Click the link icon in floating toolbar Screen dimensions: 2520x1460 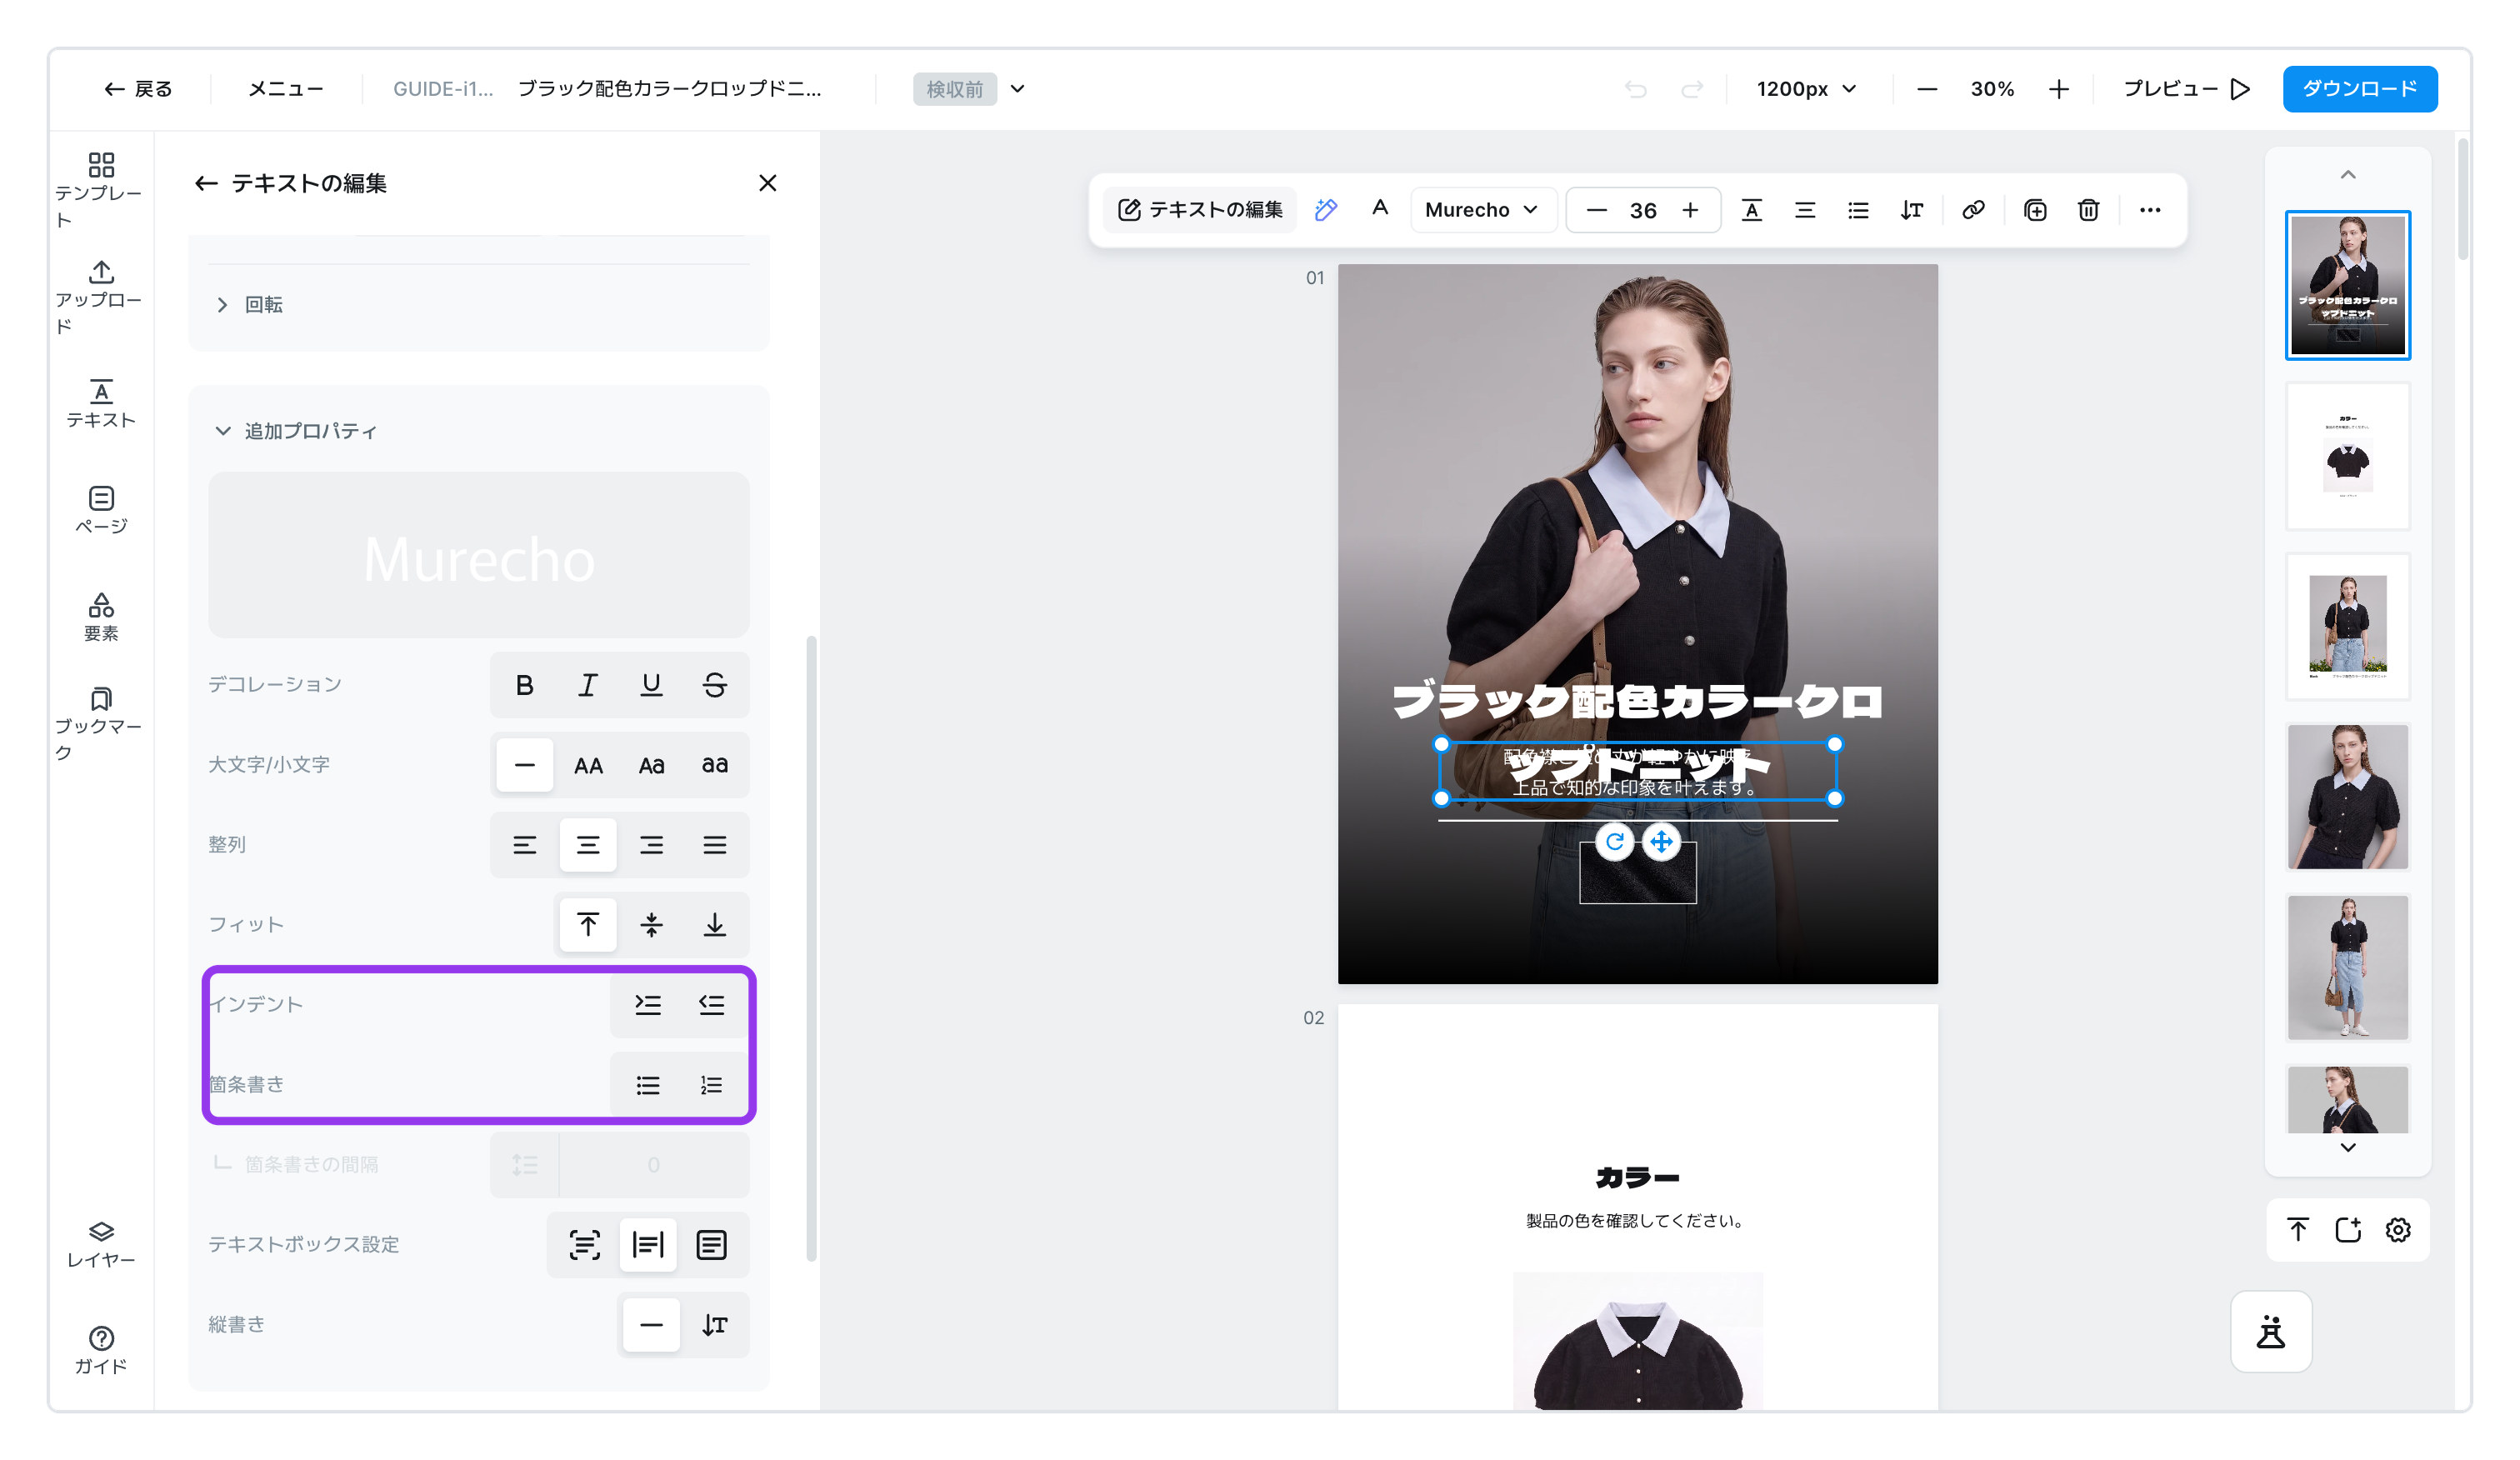(1973, 210)
